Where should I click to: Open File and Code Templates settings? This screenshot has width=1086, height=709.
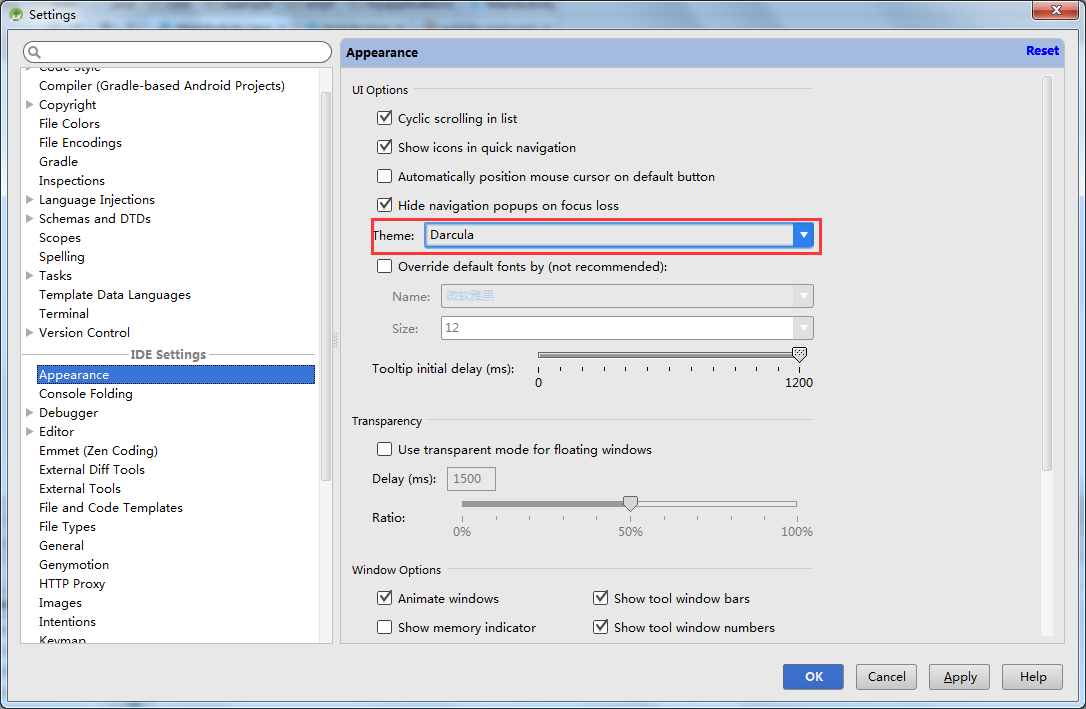point(111,508)
